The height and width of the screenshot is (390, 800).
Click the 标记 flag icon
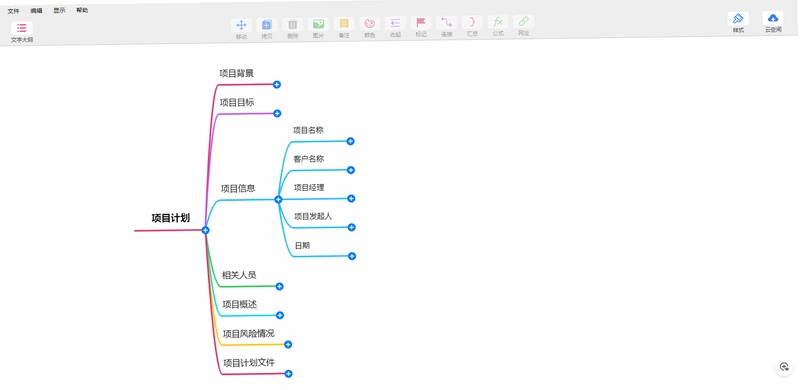coord(421,22)
